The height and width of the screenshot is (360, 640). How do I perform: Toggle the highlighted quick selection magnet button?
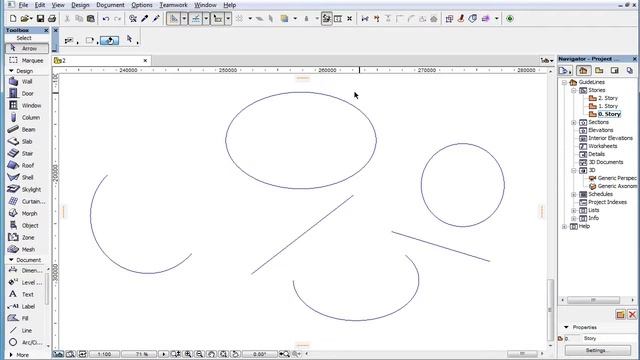pos(109,40)
